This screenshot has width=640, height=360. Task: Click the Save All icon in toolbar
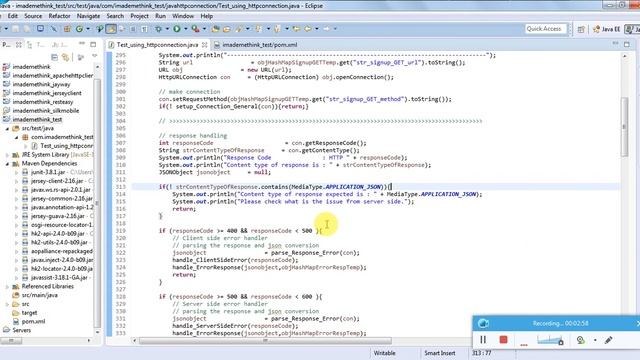pyautogui.click(x=27, y=29)
